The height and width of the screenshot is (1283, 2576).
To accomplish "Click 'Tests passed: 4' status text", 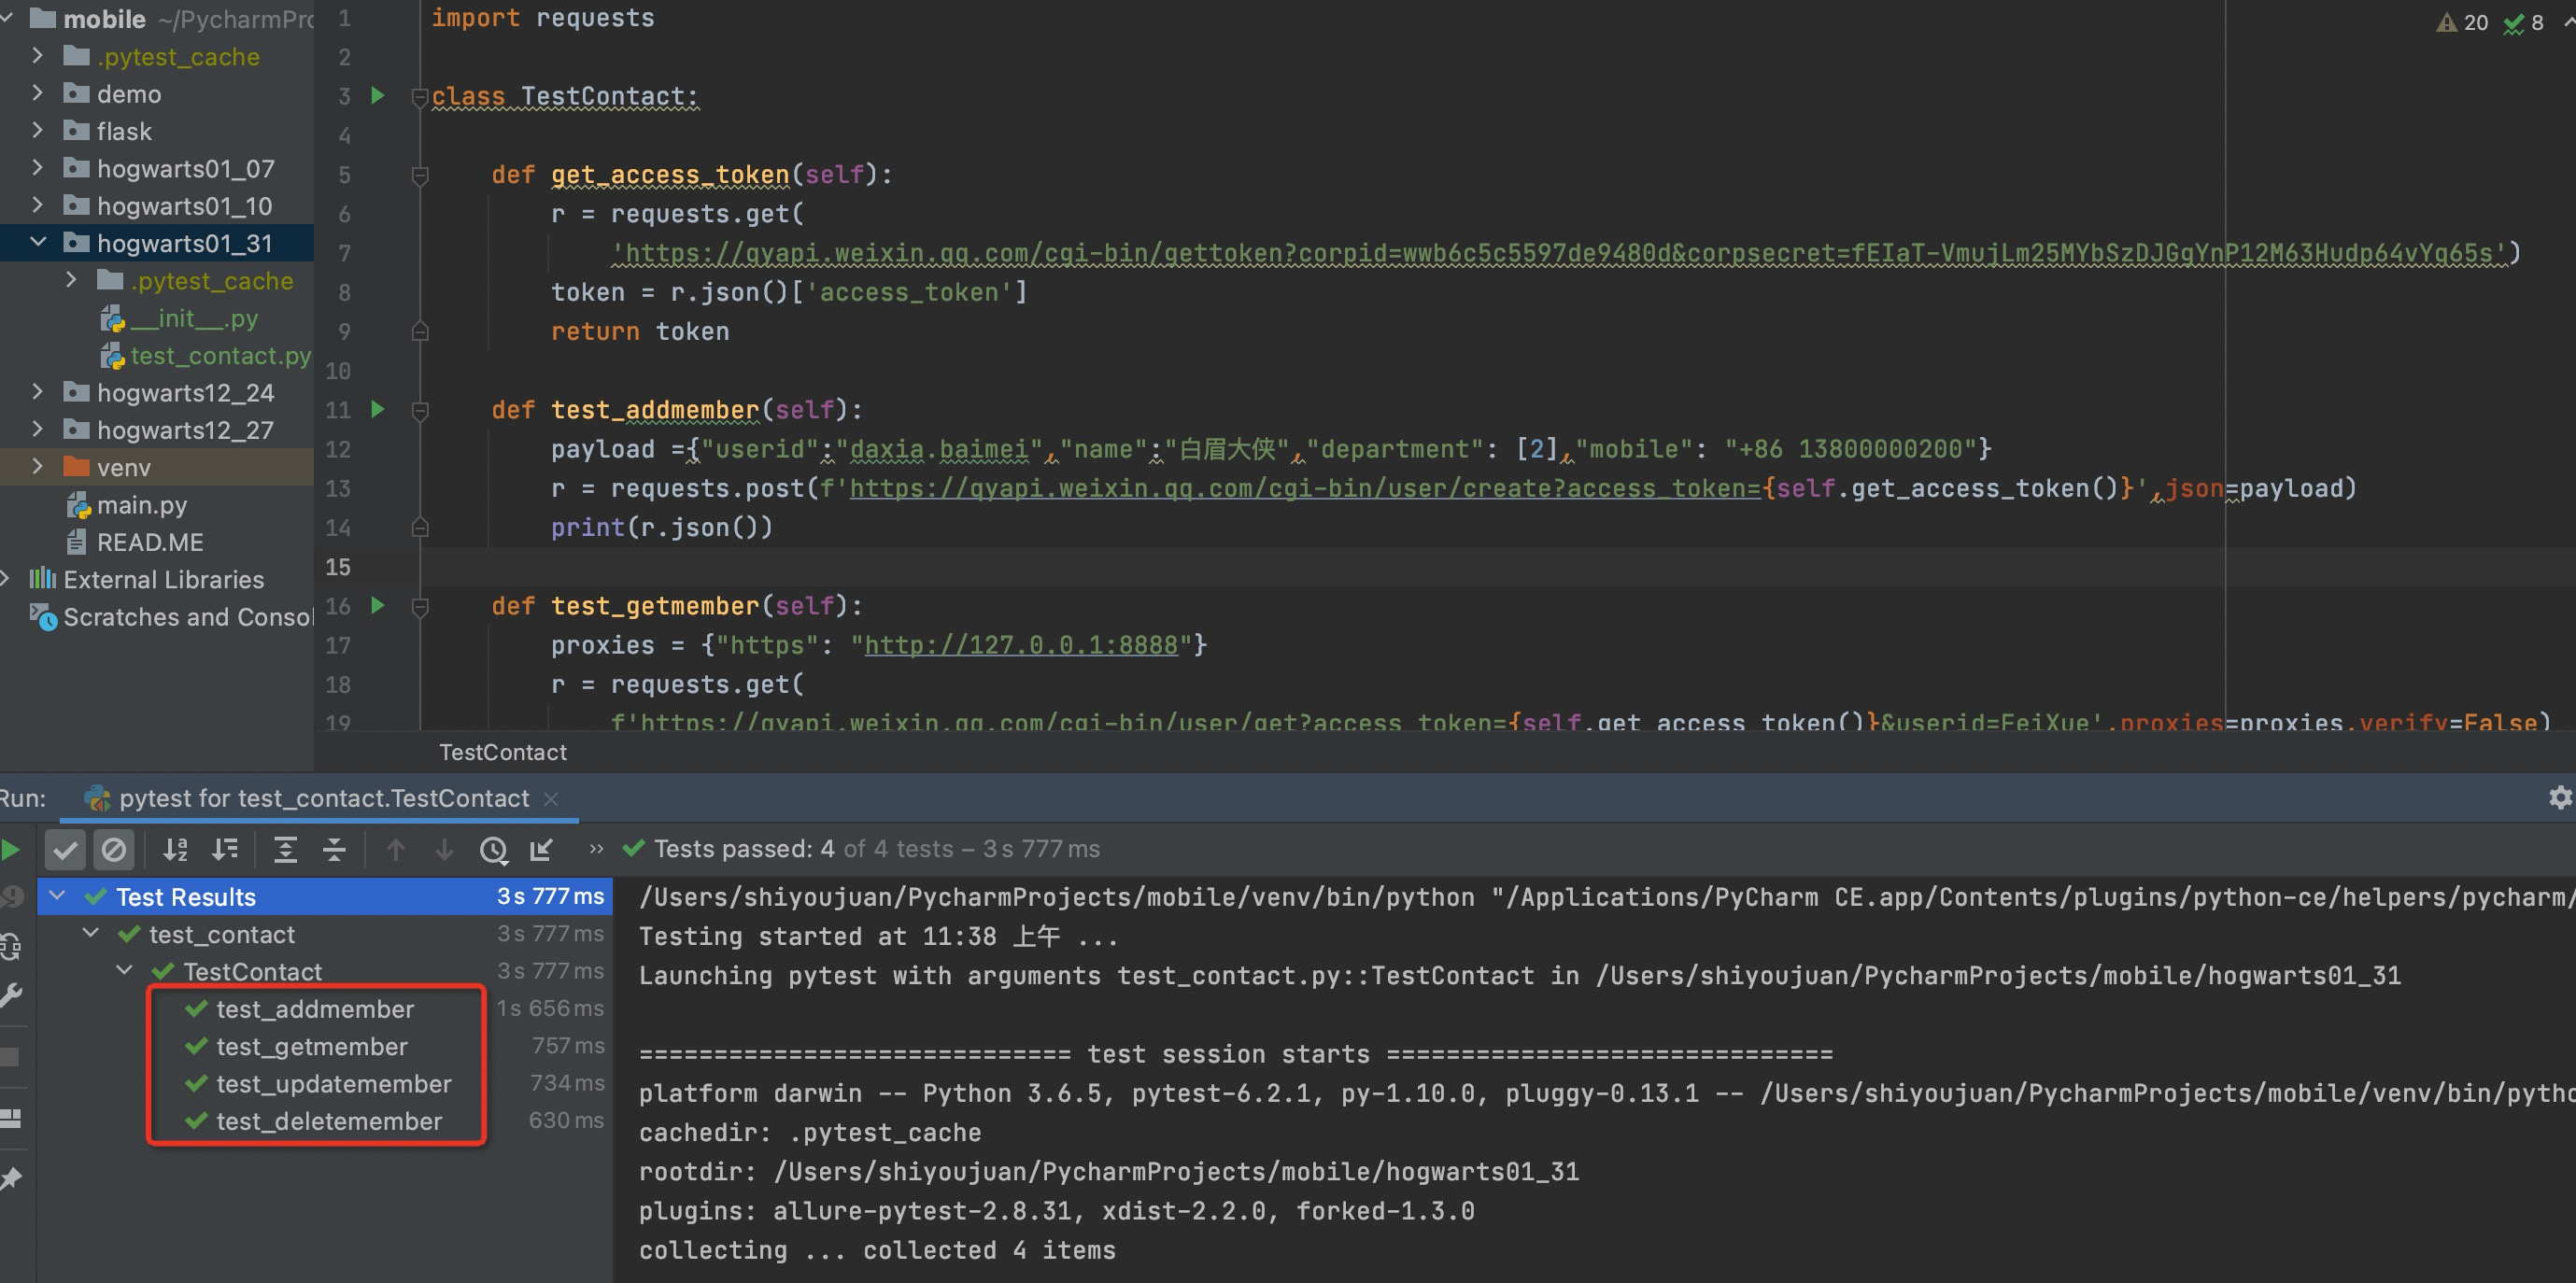I will point(744,849).
